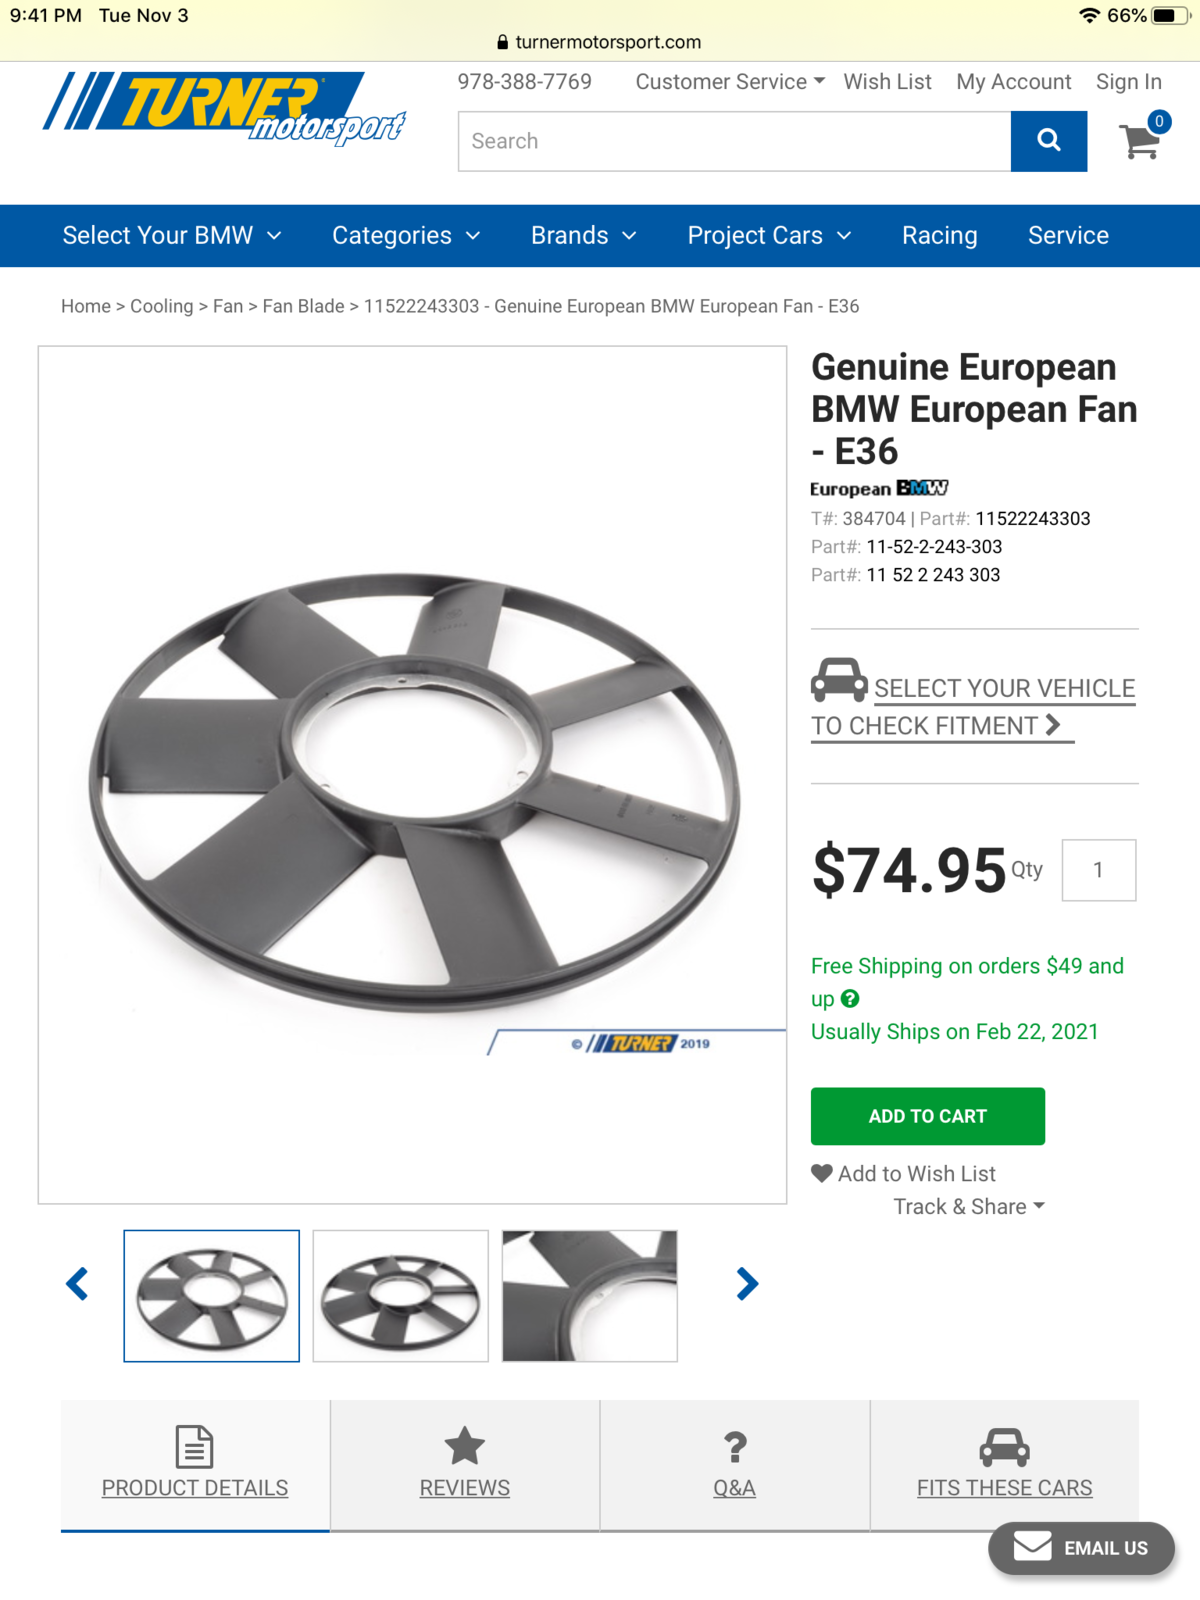Select the close-up fan hub thumbnail

[590, 1296]
